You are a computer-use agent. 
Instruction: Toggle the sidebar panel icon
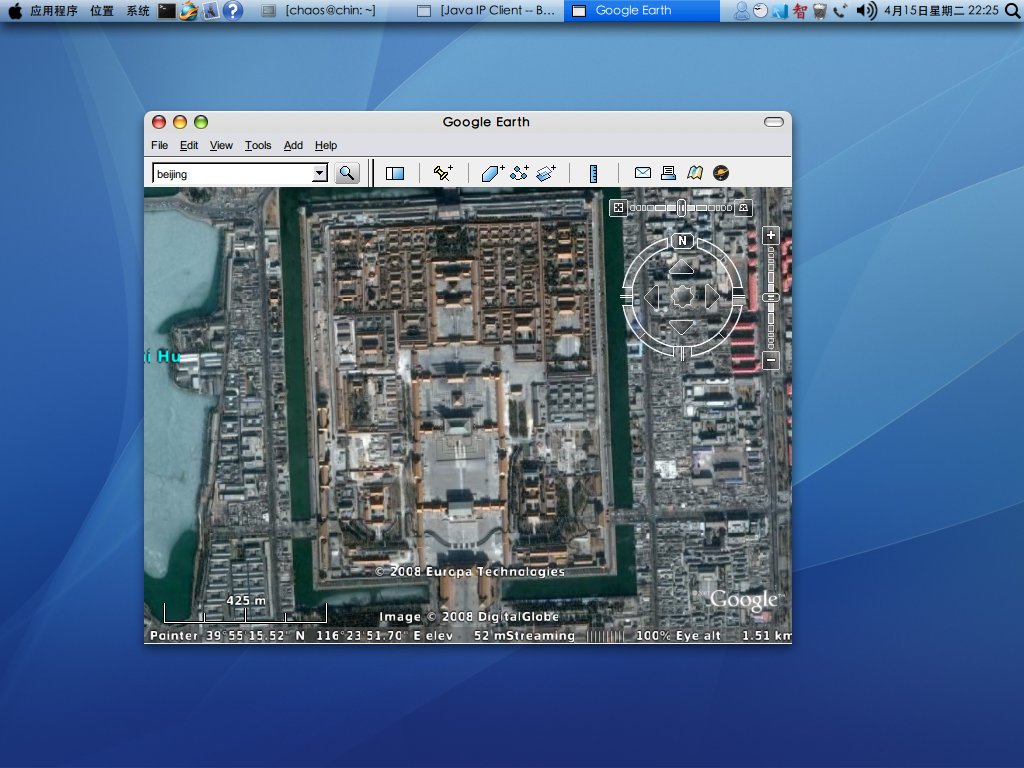pos(395,173)
